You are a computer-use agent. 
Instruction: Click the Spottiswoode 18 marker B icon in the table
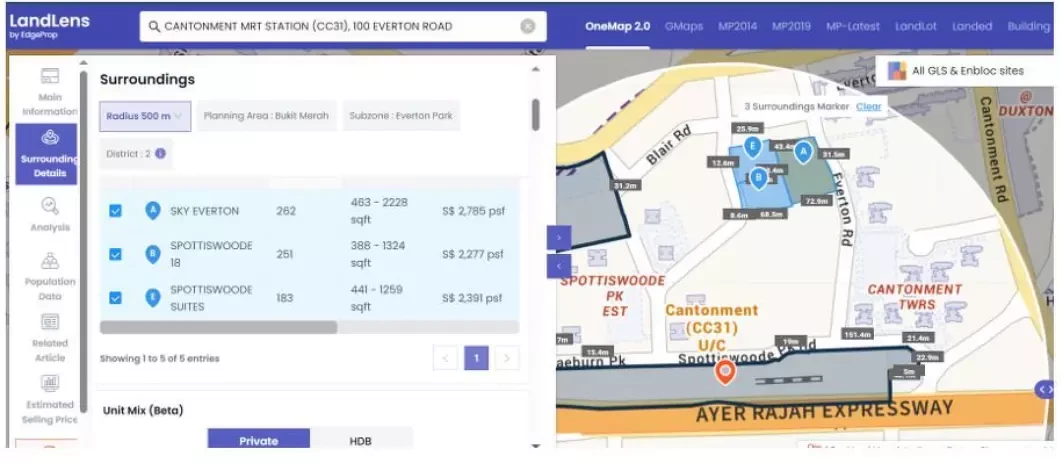click(153, 254)
